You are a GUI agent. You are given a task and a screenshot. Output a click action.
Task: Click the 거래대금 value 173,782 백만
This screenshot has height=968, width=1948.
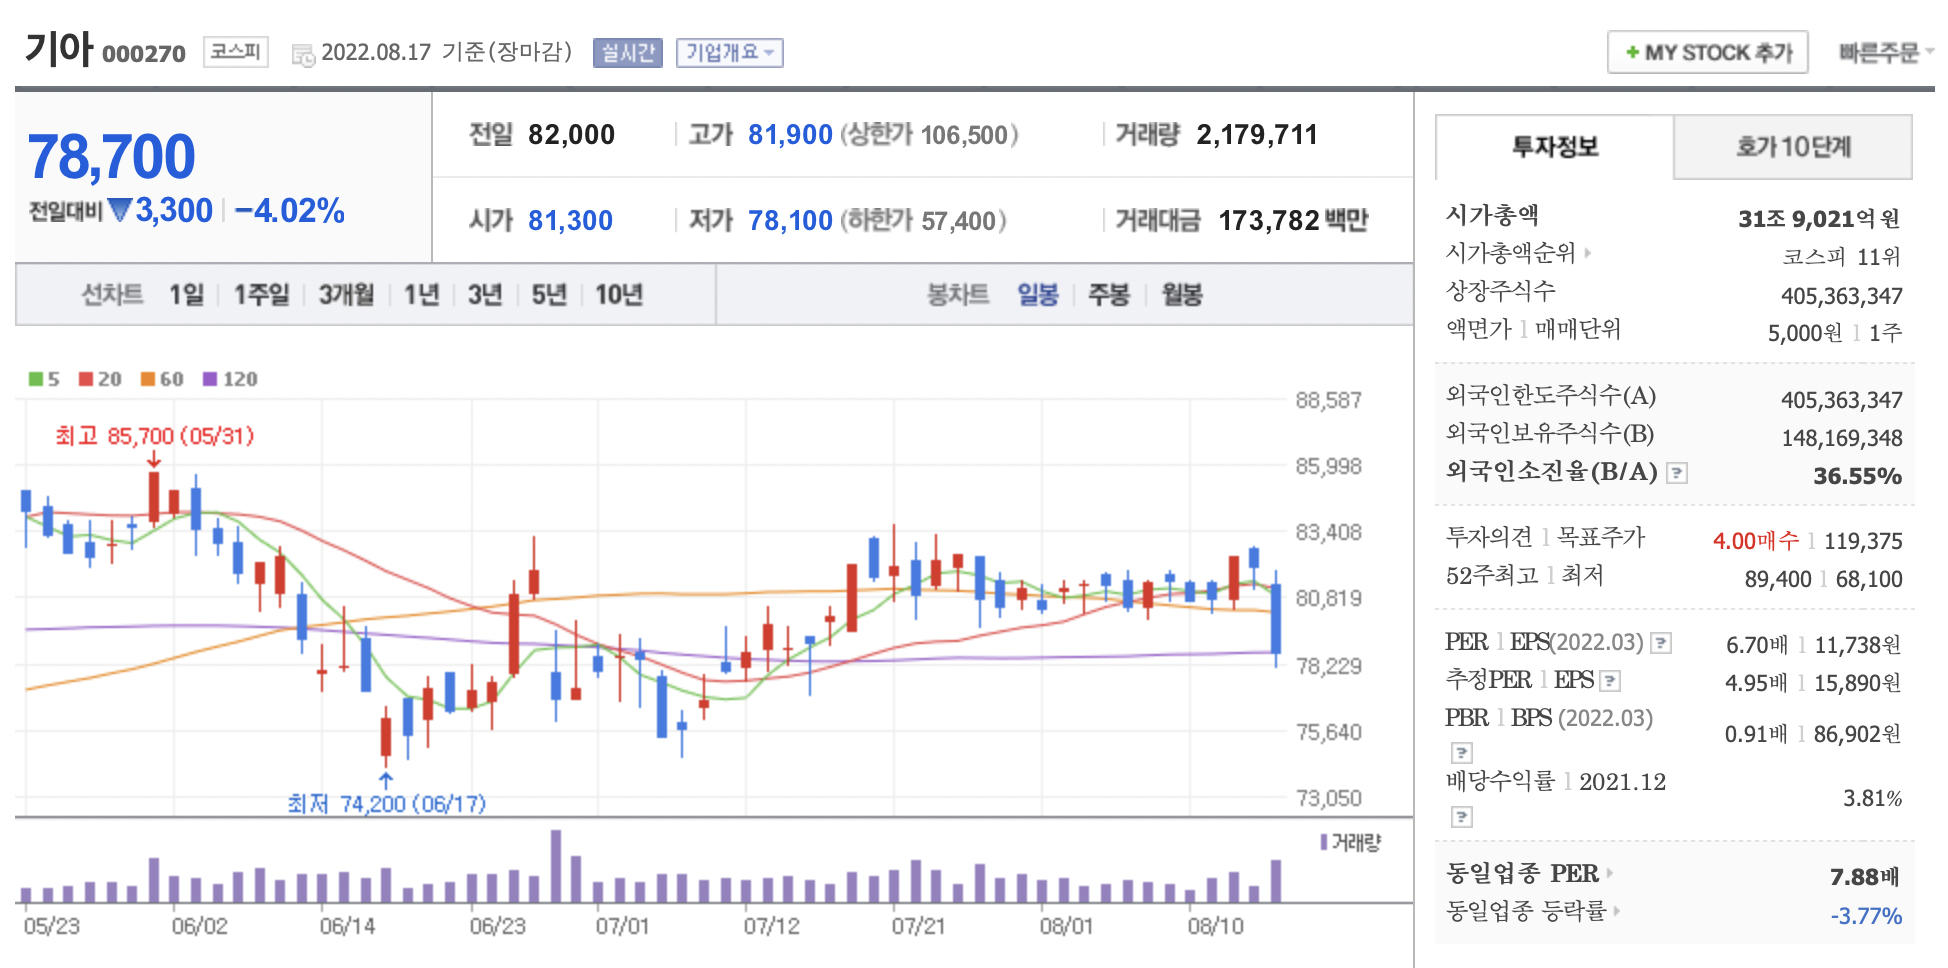point(1293,221)
